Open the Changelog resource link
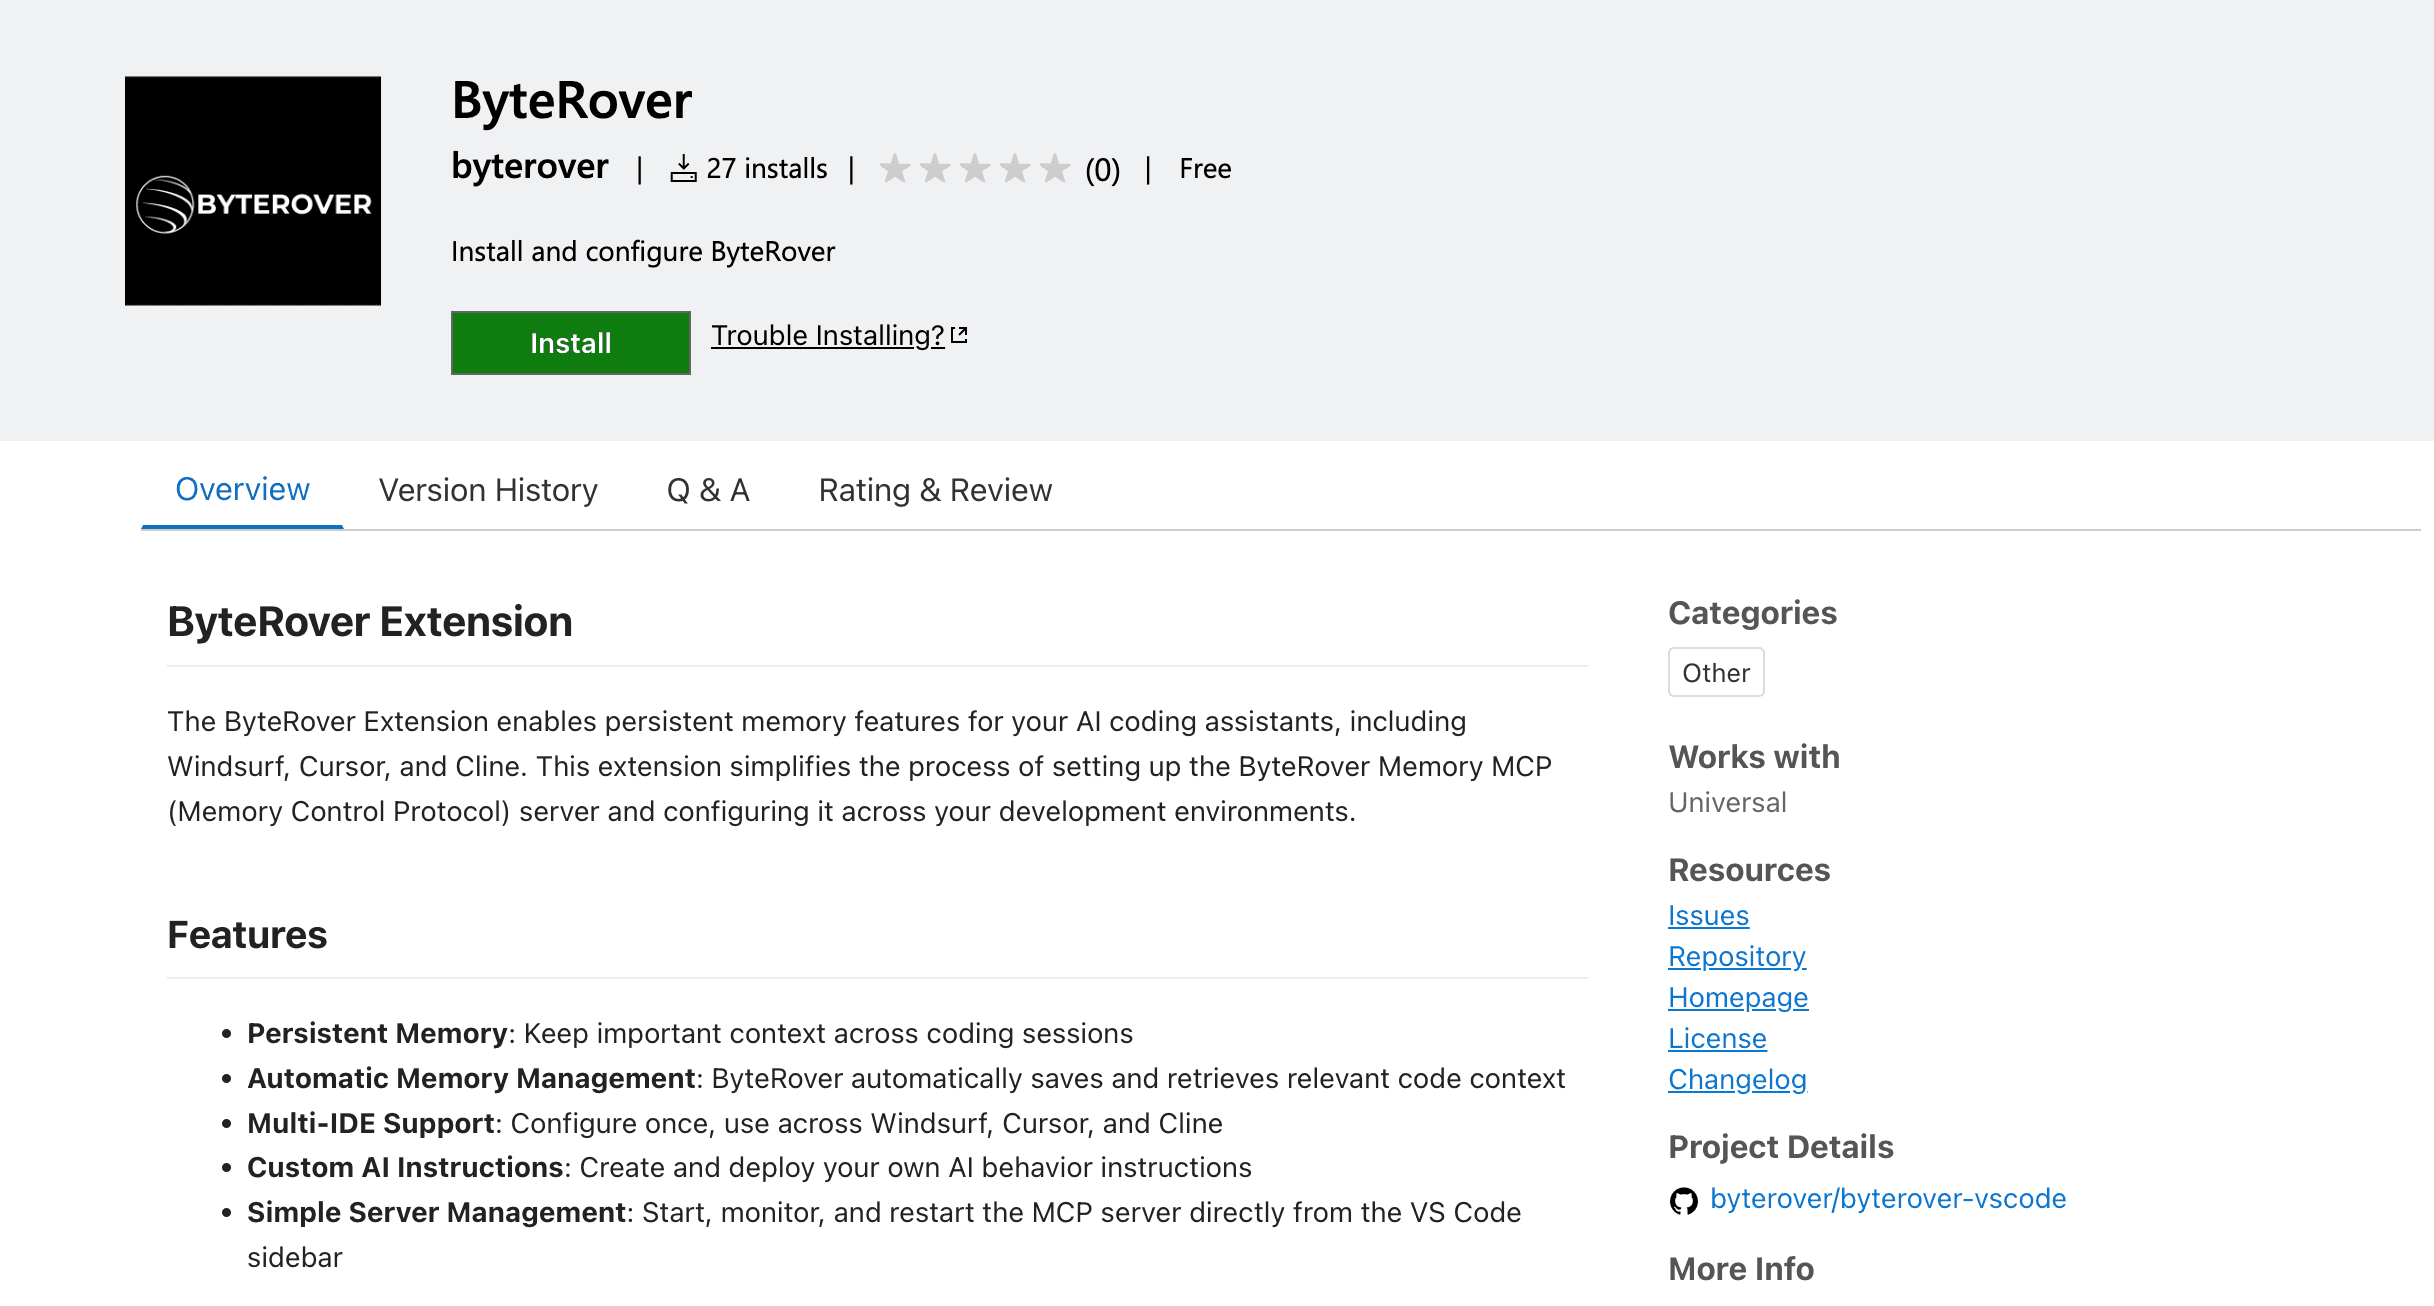 (1737, 1079)
